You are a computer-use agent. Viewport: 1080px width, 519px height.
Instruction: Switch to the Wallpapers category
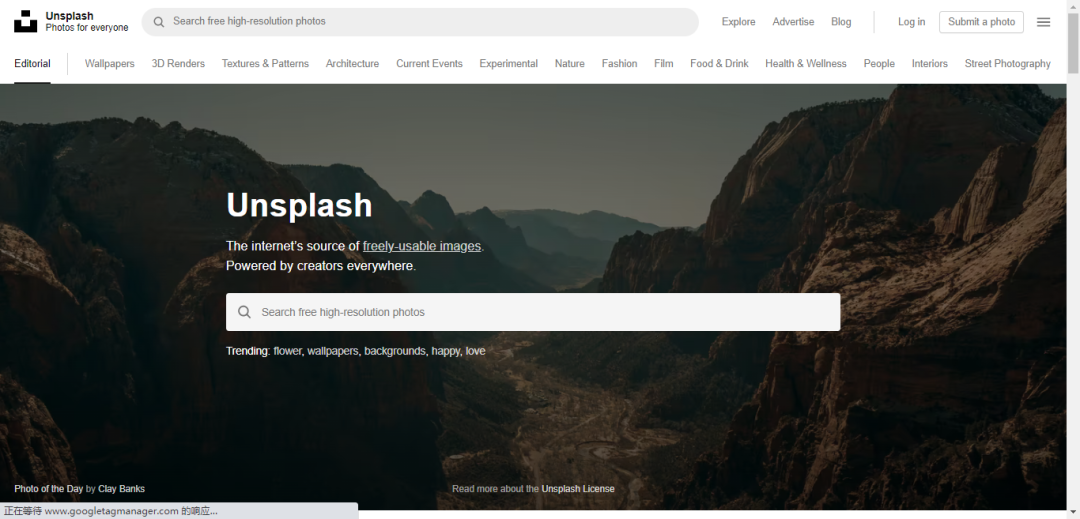pyautogui.click(x=110, y=63)
